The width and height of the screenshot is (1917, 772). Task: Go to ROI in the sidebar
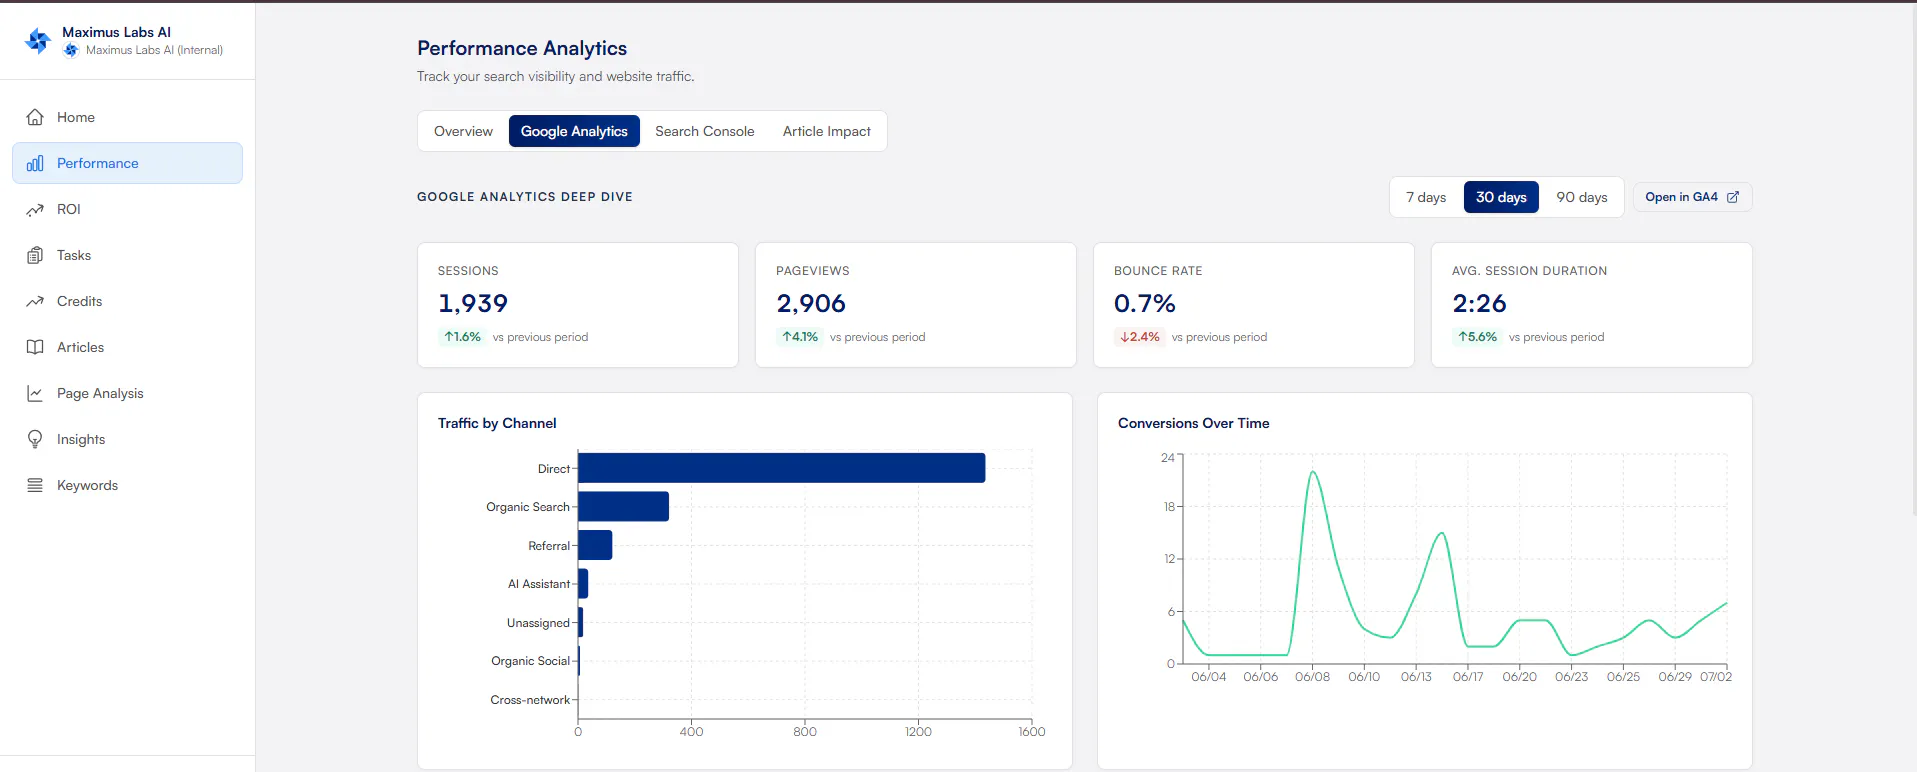pyautogui.click(x=127, y=209)
